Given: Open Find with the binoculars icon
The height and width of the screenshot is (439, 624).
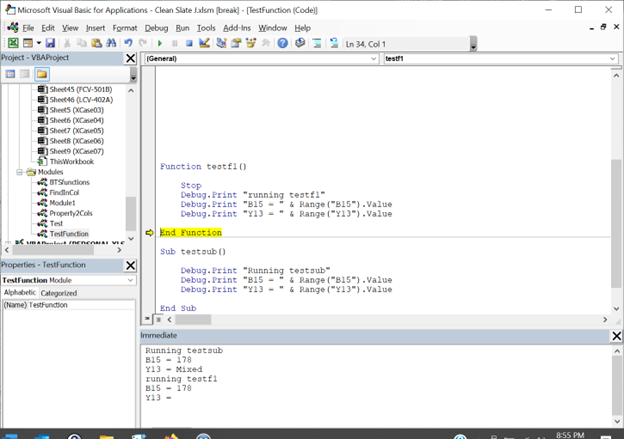Looking at the screenshot, I should 111,43.
